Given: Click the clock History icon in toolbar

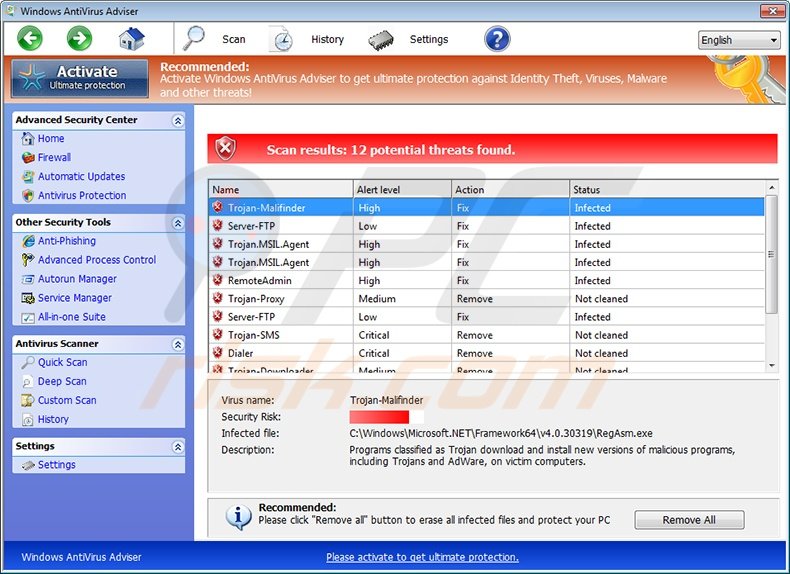Looking at the screenshot, I should 282,40.
